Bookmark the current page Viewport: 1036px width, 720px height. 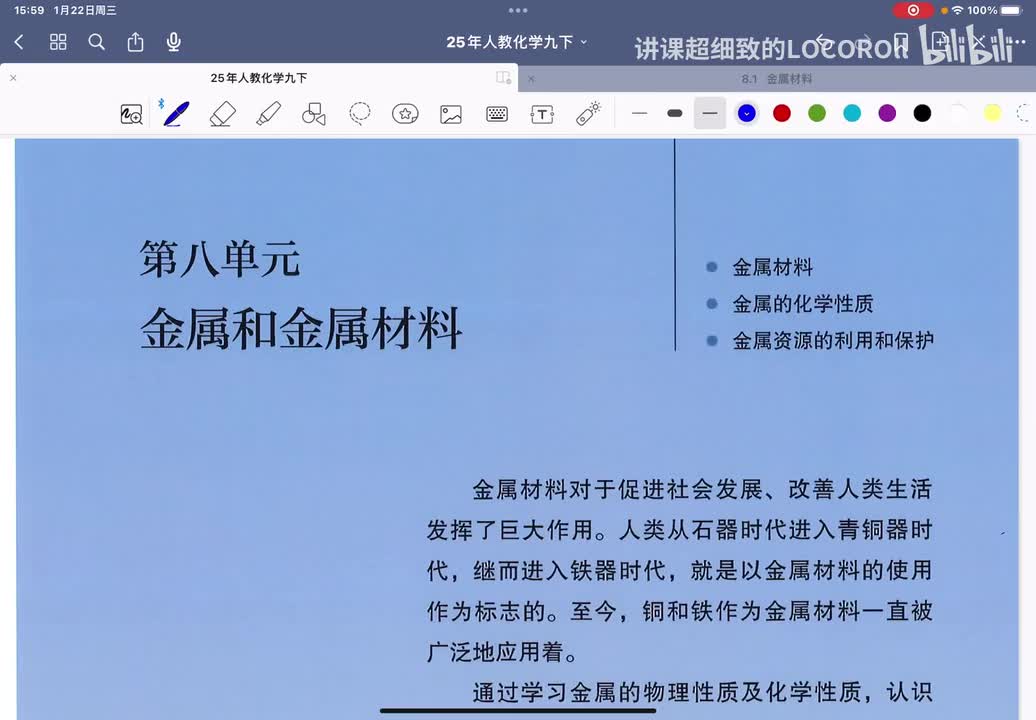point(901,41)
